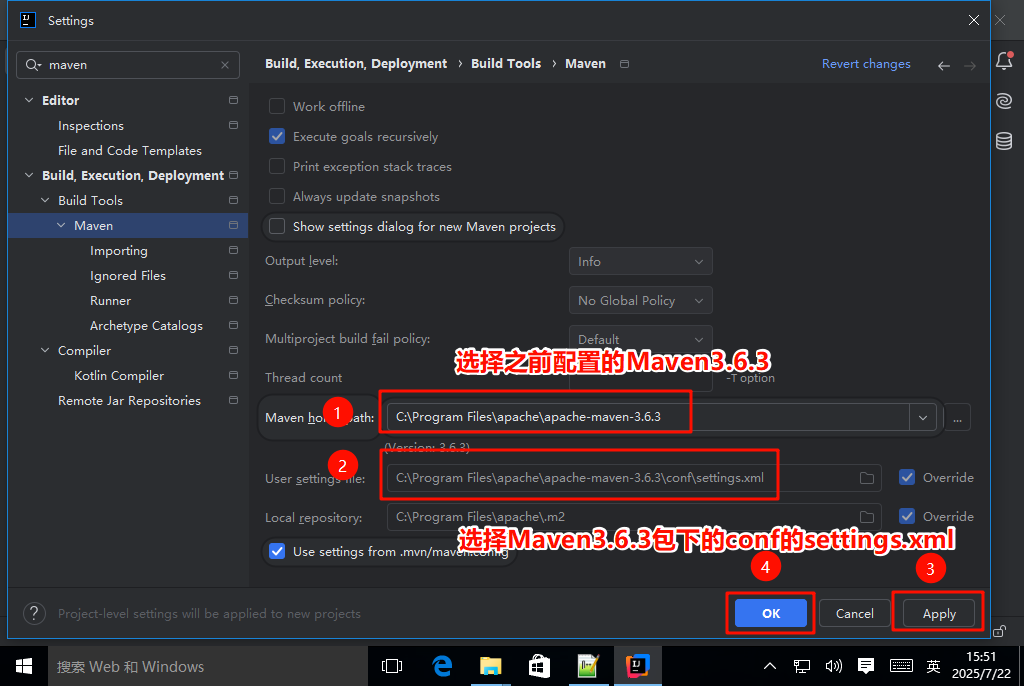Uncheck Execute goals recursively
The width and height of the screenshot is (1024, 686).
pos(277,137)
